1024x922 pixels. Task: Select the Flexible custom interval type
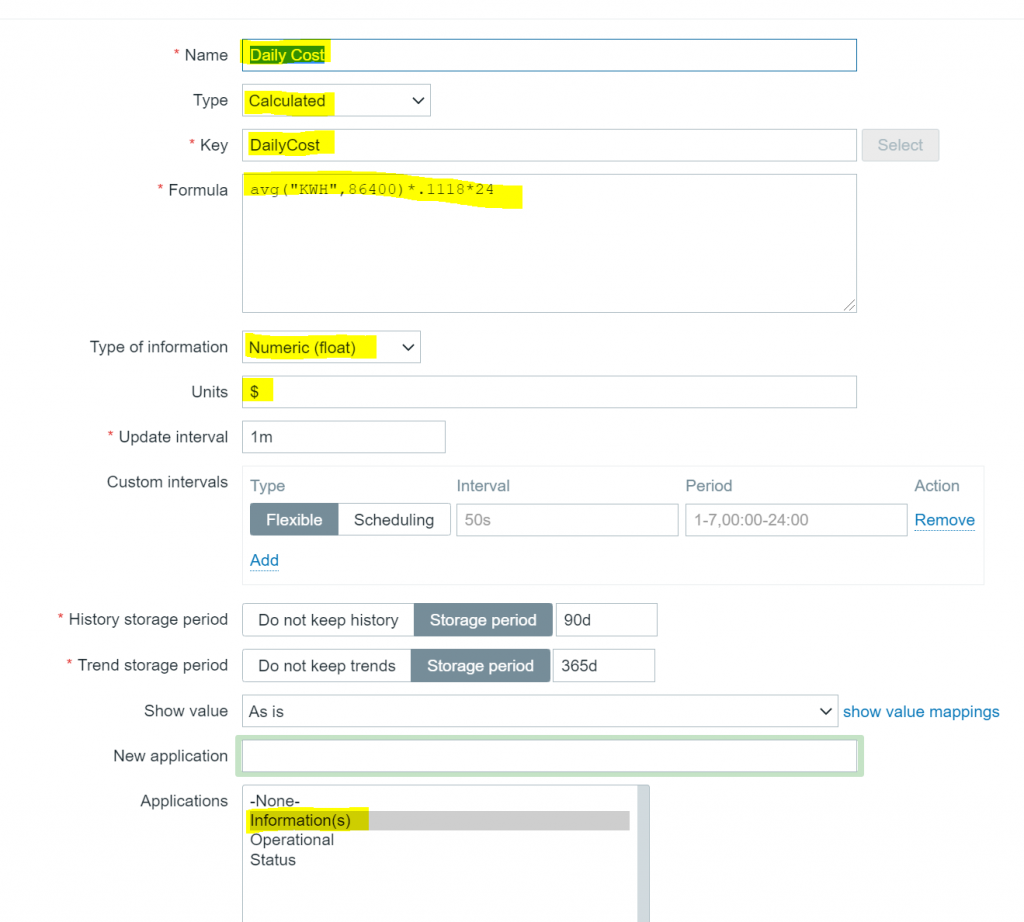coord(294,520)
